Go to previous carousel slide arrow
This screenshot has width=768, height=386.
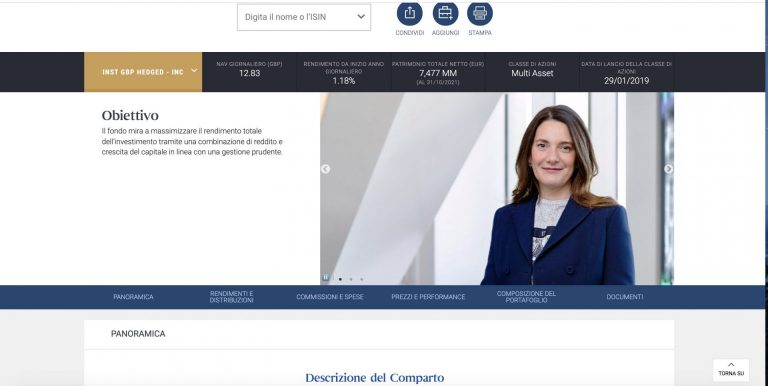tap(325, 169)
